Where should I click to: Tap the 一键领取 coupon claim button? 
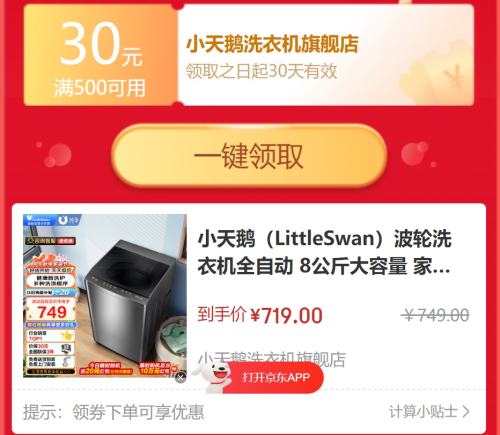coord(249,156)
